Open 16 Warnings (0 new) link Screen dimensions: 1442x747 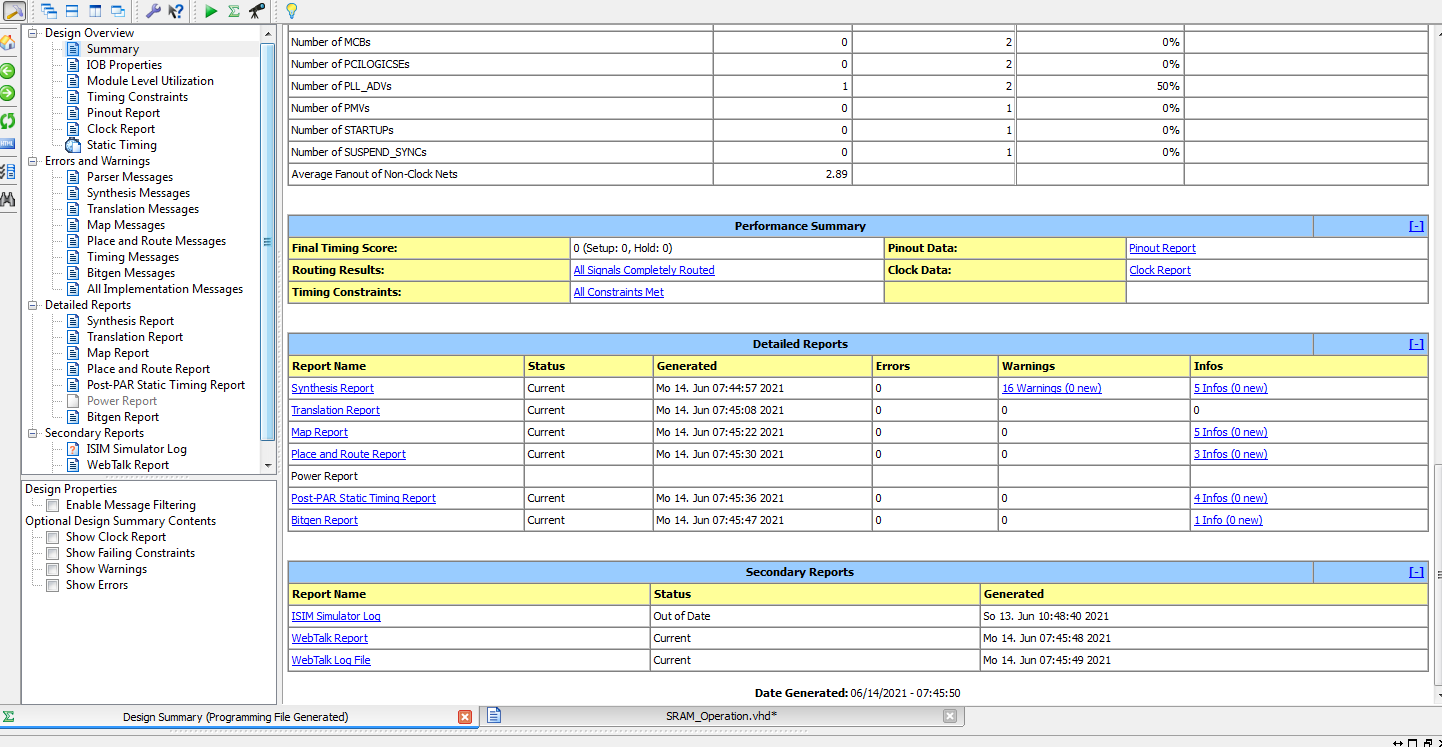(x=1051, y=388)
